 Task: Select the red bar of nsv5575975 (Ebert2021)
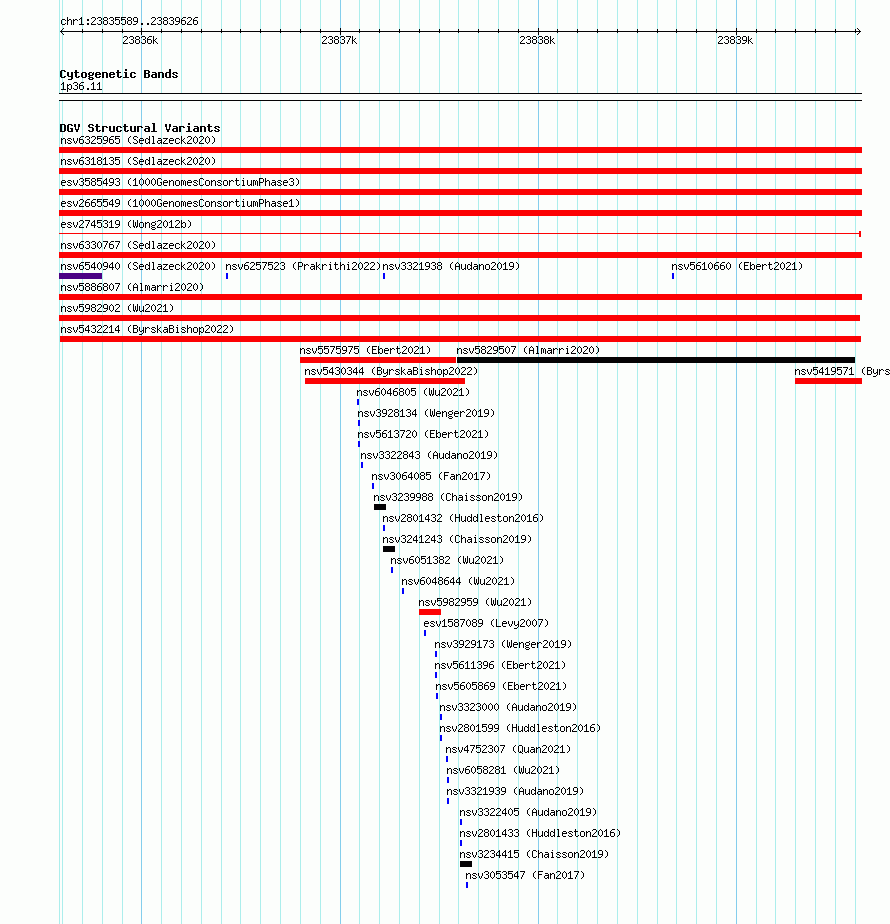click(x=378, y=360)
